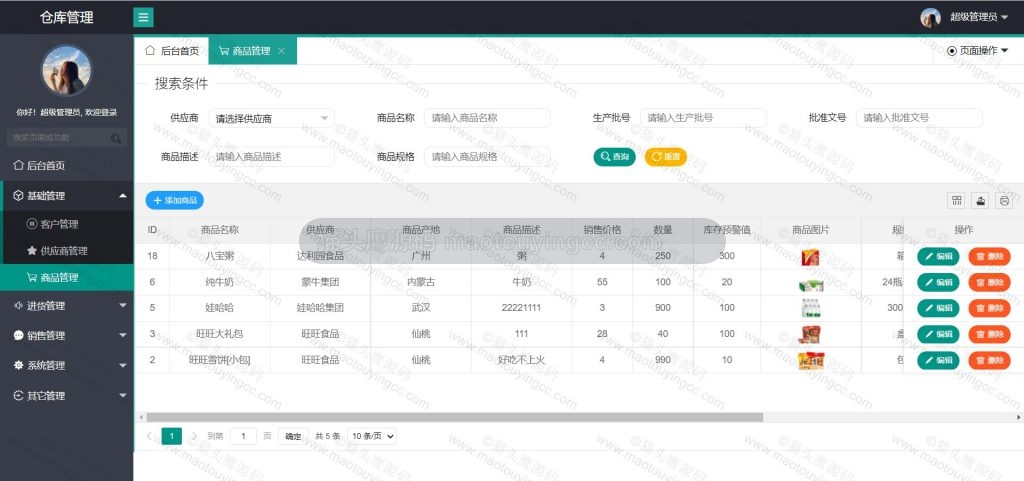Edit the 纯牛奶 row

938,283
